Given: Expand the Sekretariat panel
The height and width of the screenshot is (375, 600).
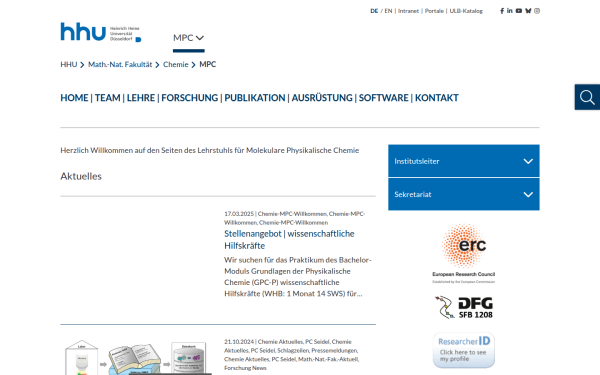Looking at the screenshot, I should coord(464,194).
